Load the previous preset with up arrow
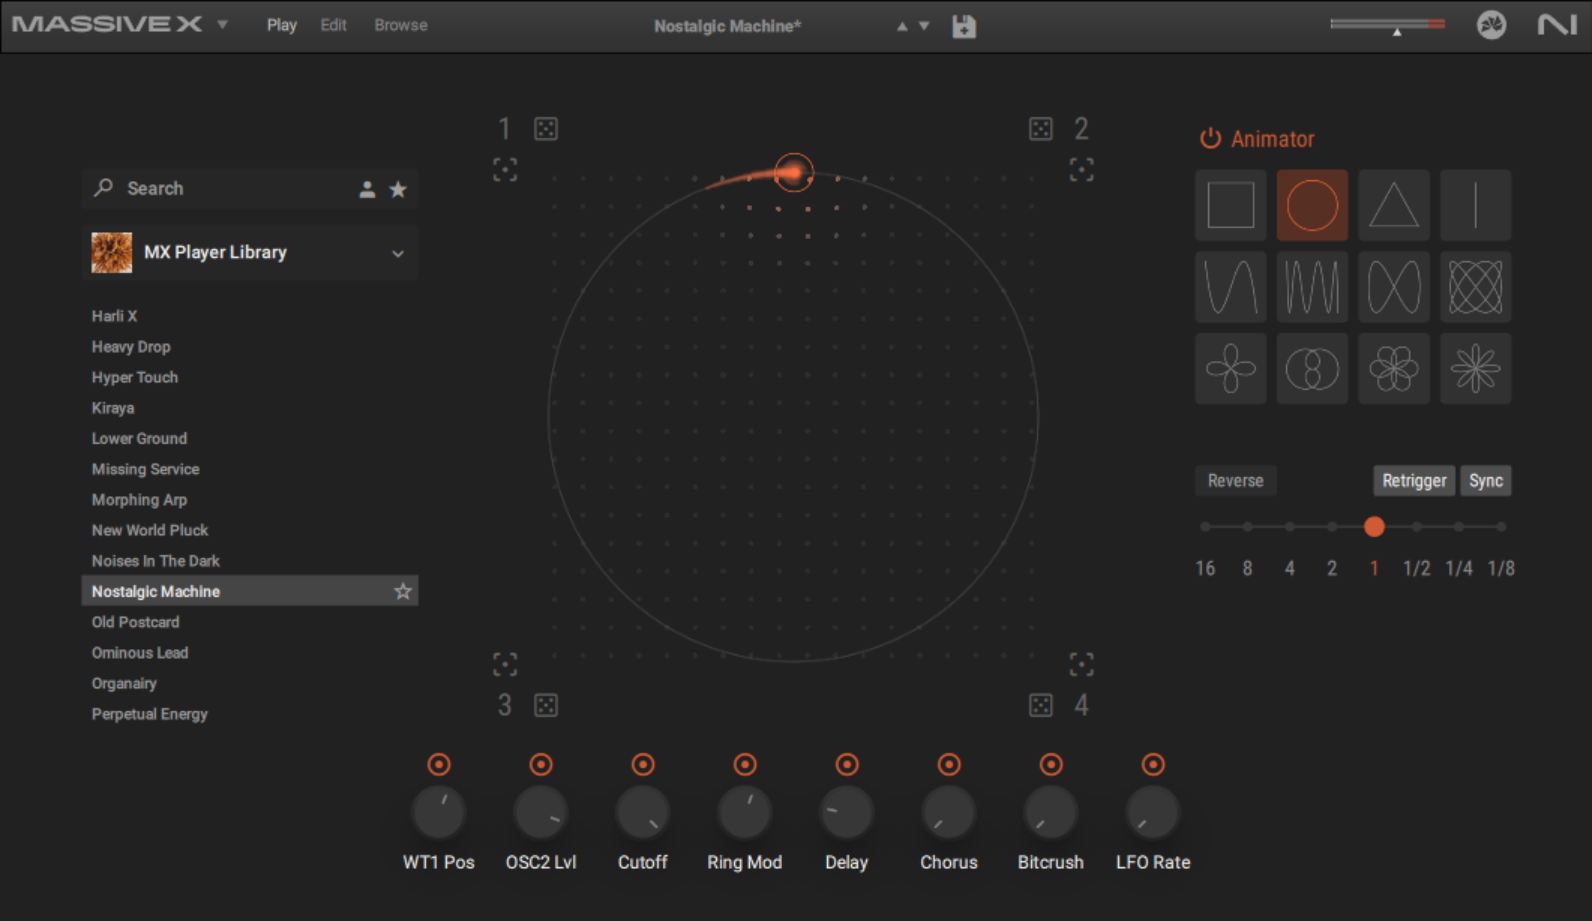 tap(902, 26)
